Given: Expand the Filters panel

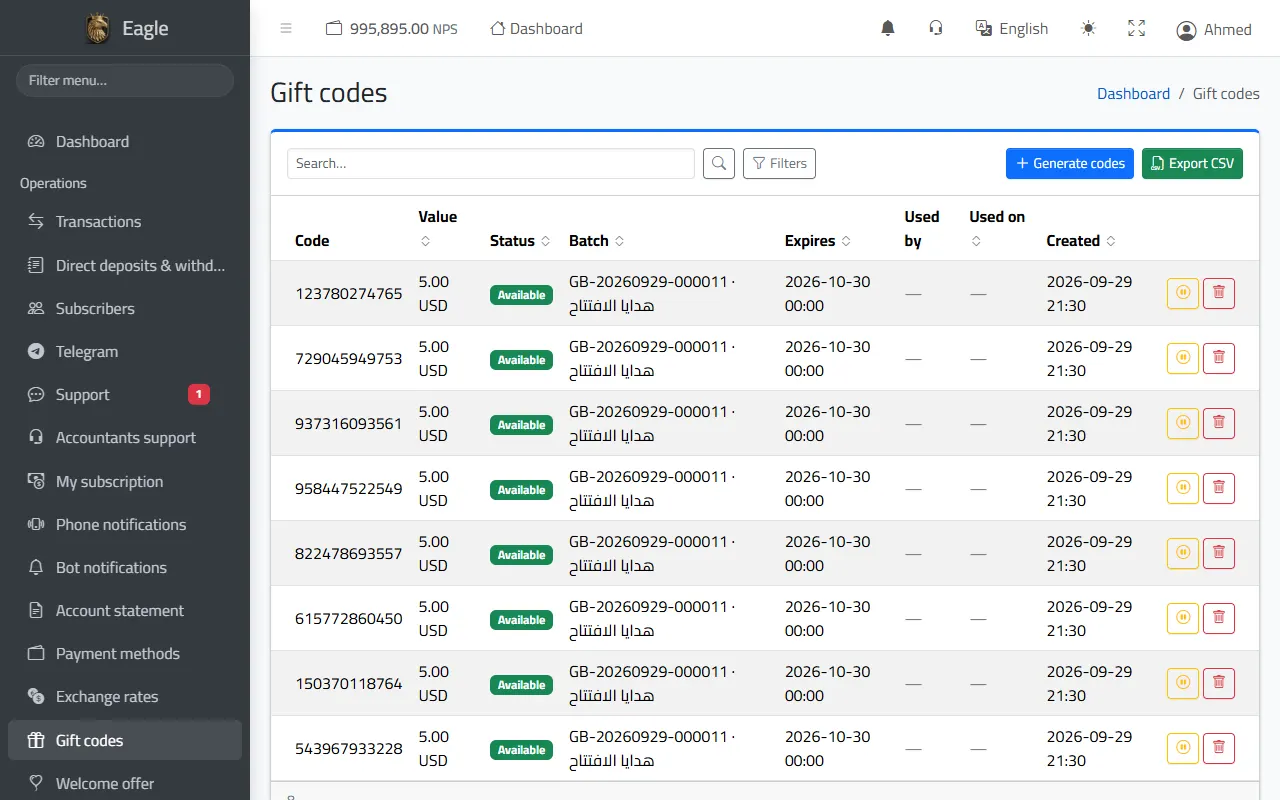Looking at the screenshot, I should [x=779, y=163].
